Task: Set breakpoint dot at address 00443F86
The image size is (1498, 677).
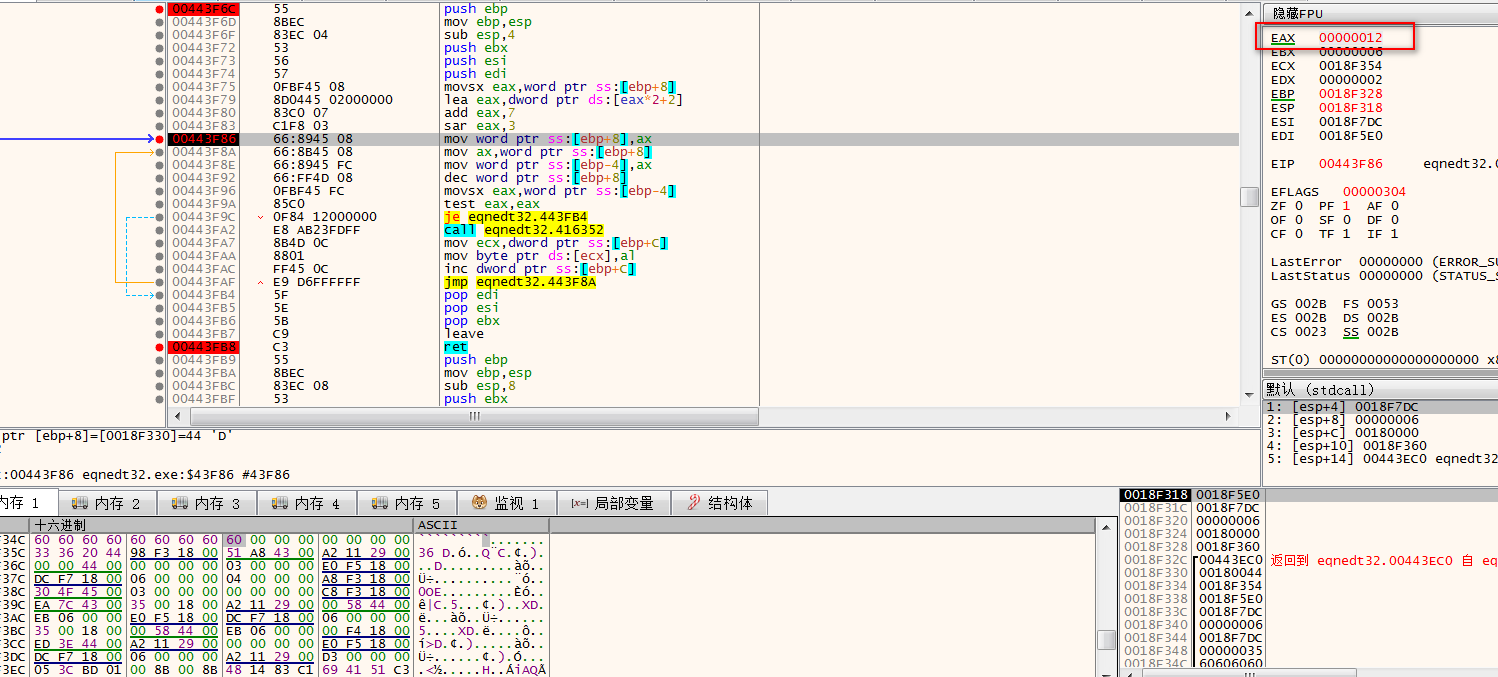Action: pos(160,139)
